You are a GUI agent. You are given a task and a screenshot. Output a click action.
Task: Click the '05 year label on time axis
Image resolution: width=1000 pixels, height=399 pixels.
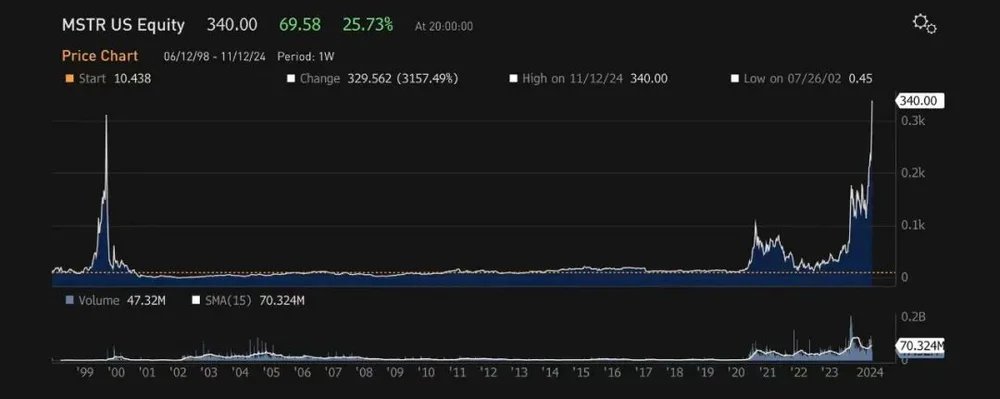271,373
